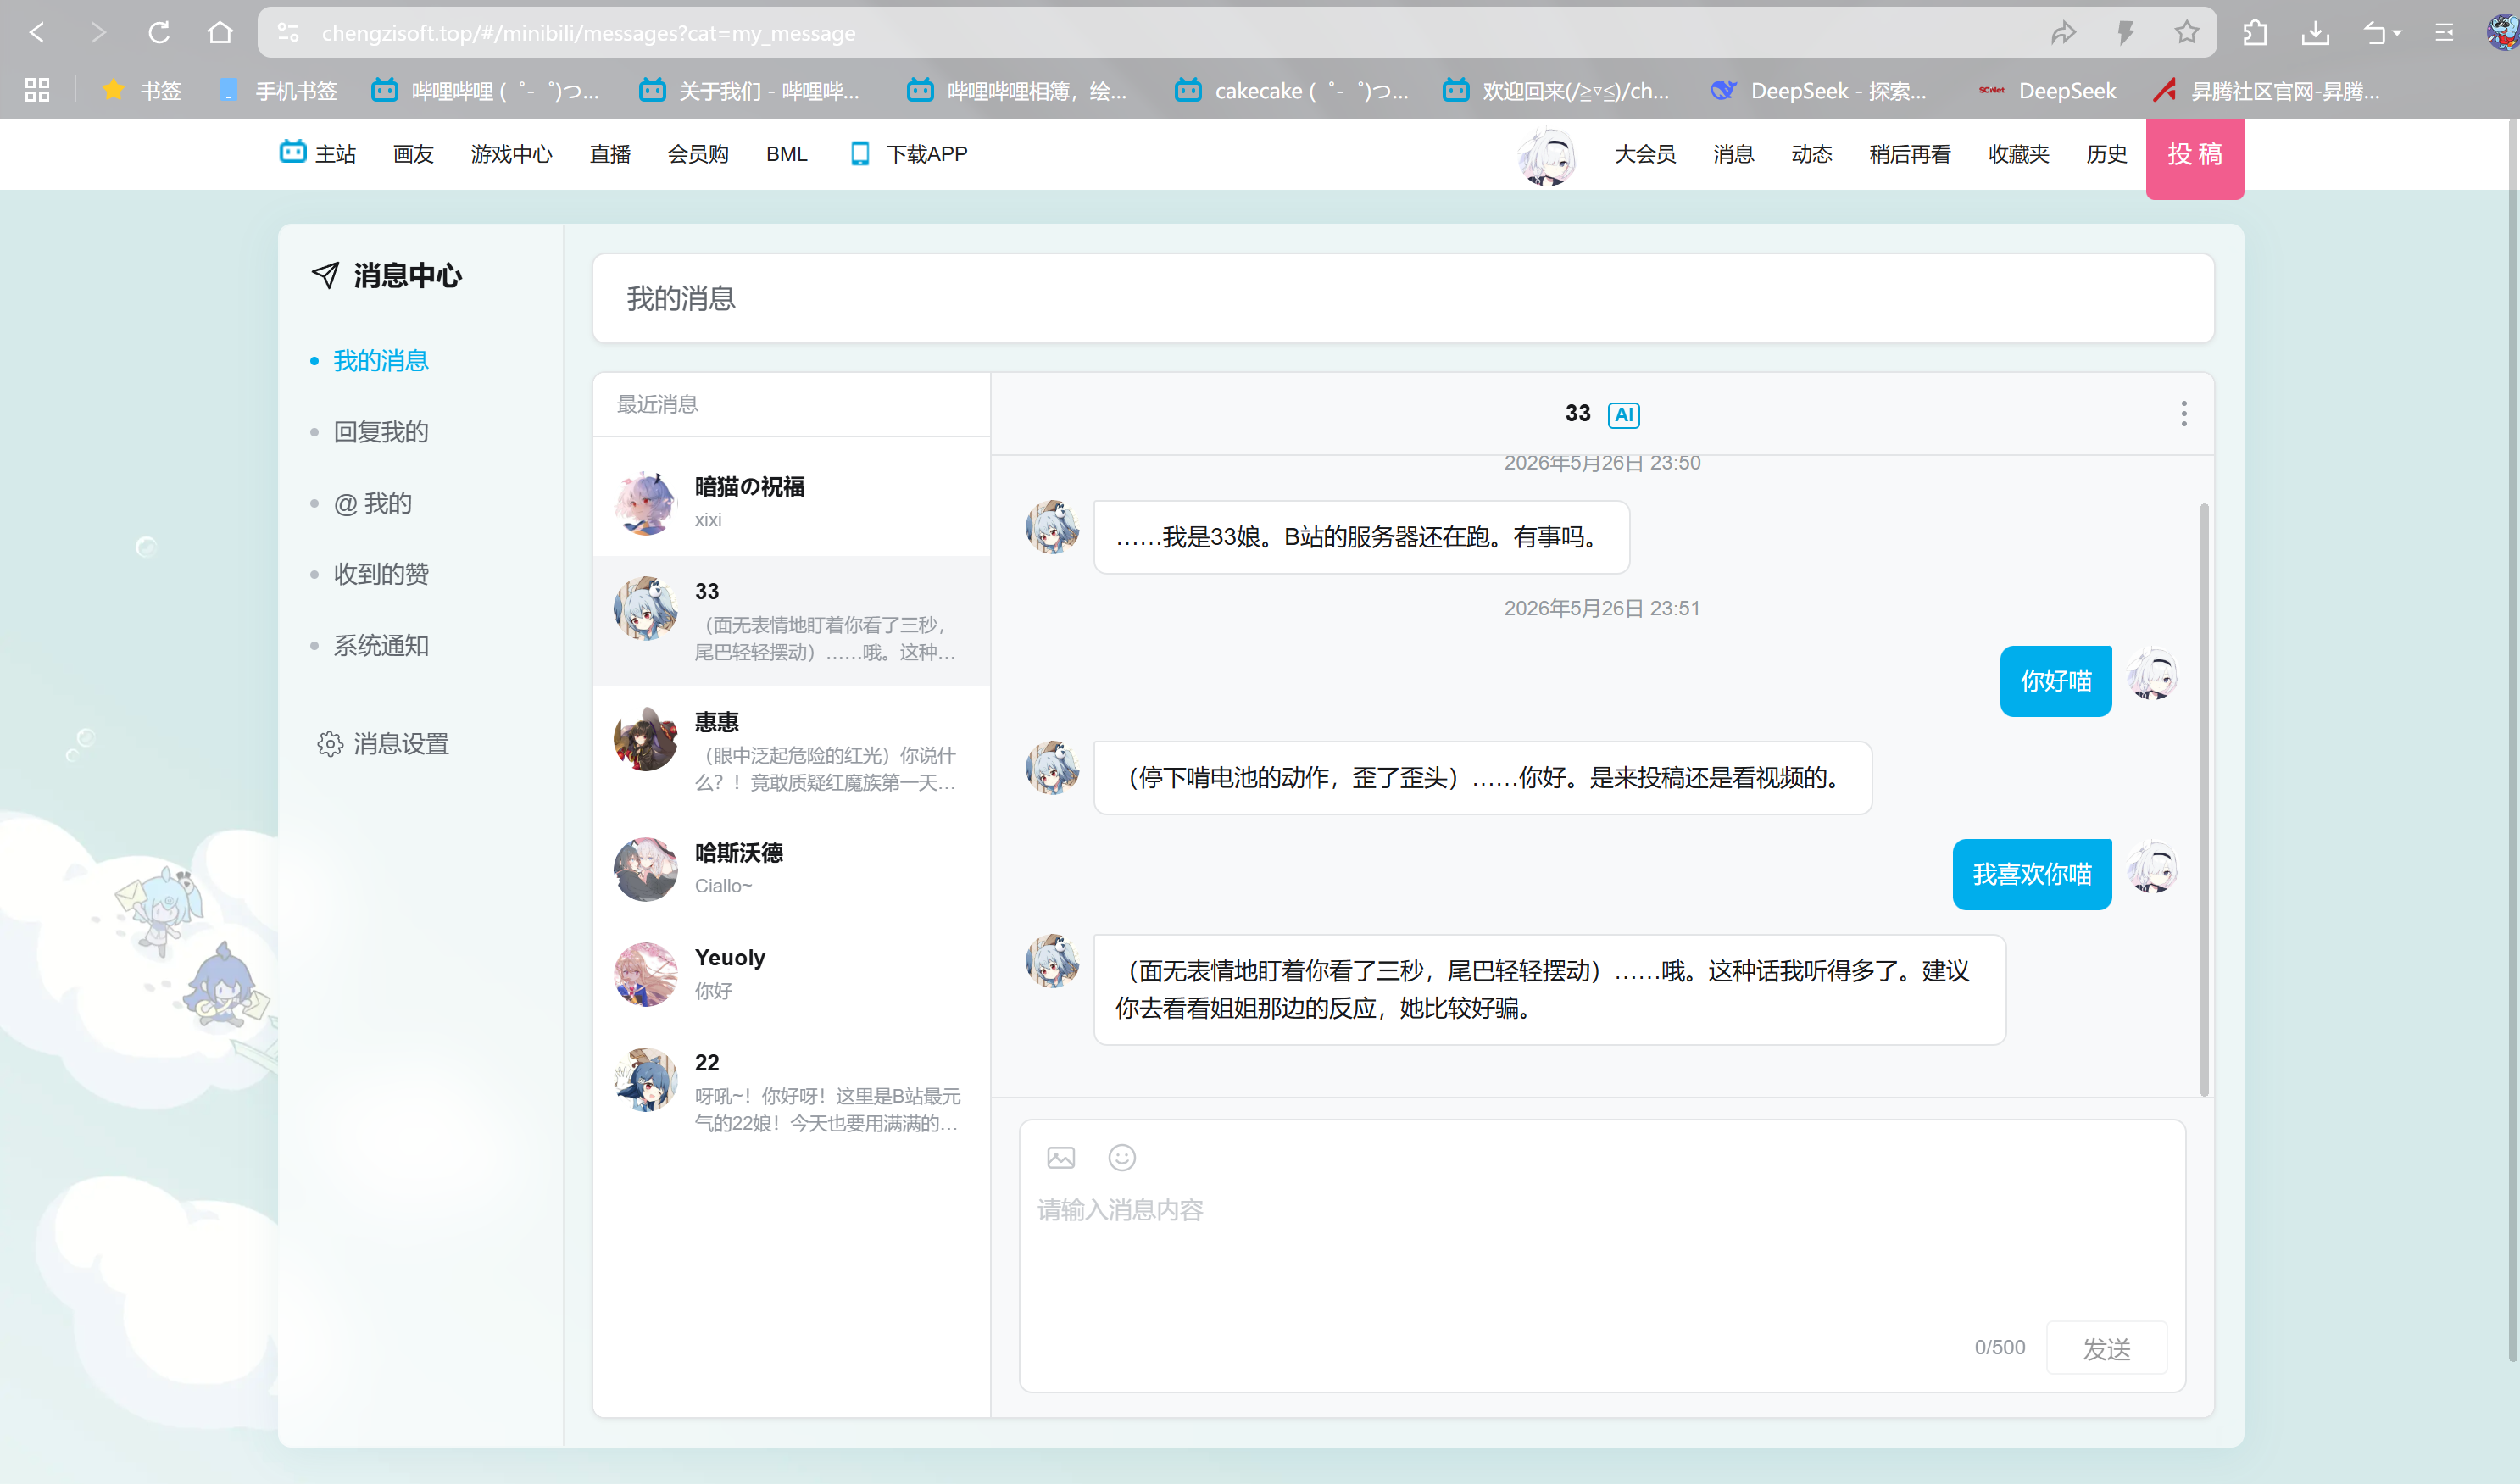Select 我的消息 in the sidebar
This screenshot has height=1484, width=2520.
tap(381, 361)
